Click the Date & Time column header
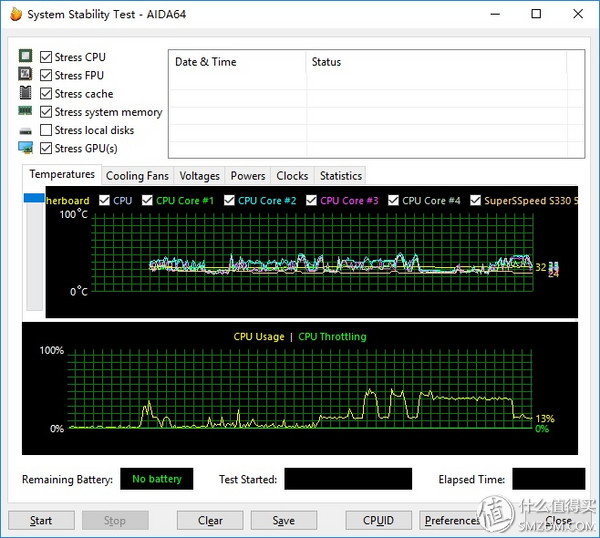 (x=206, y=62)
